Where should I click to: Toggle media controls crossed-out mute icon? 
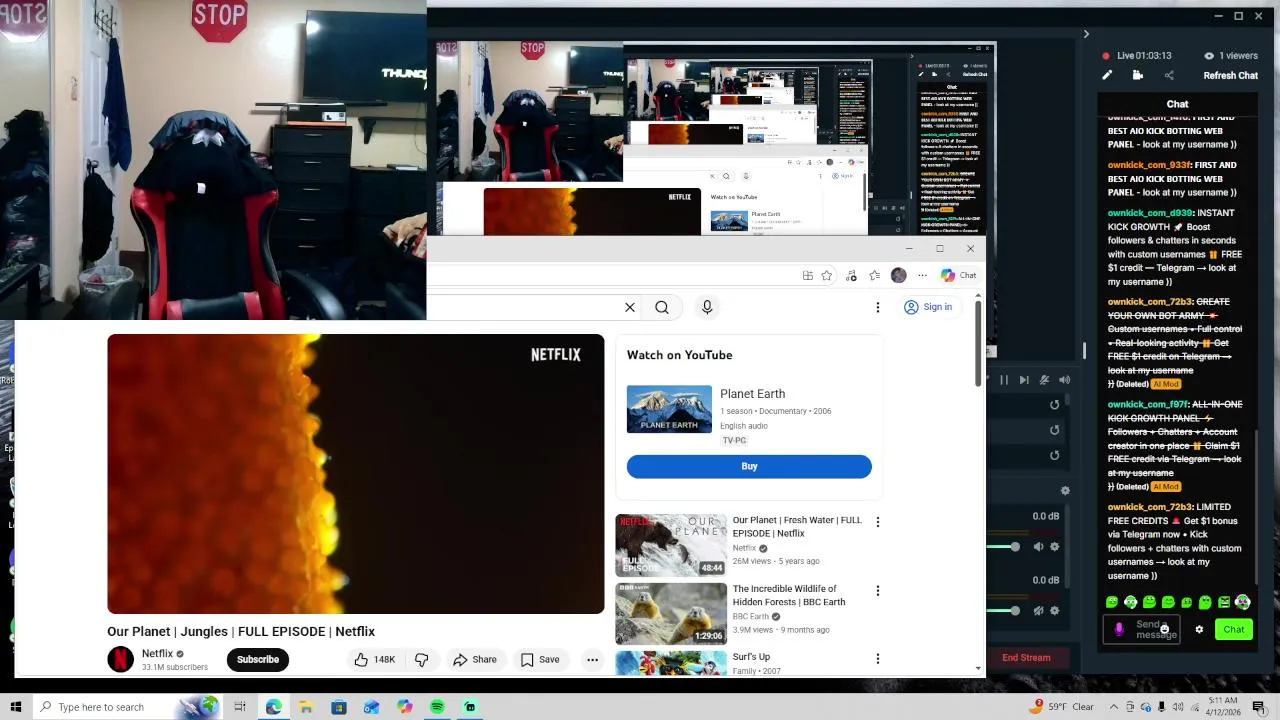click(x=1044, y=380)
